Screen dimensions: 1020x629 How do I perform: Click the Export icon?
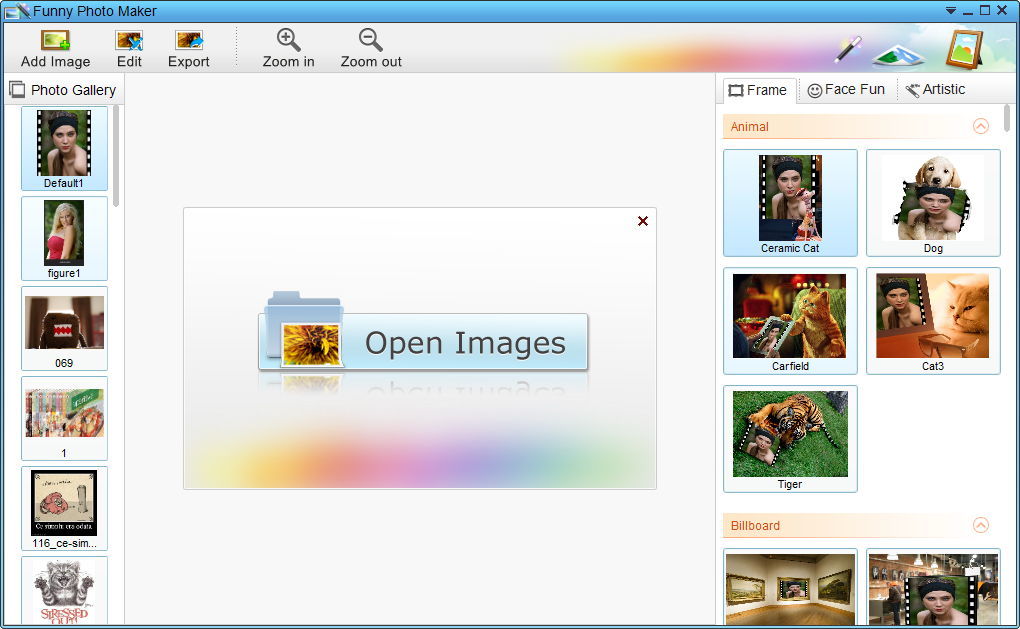189,40
